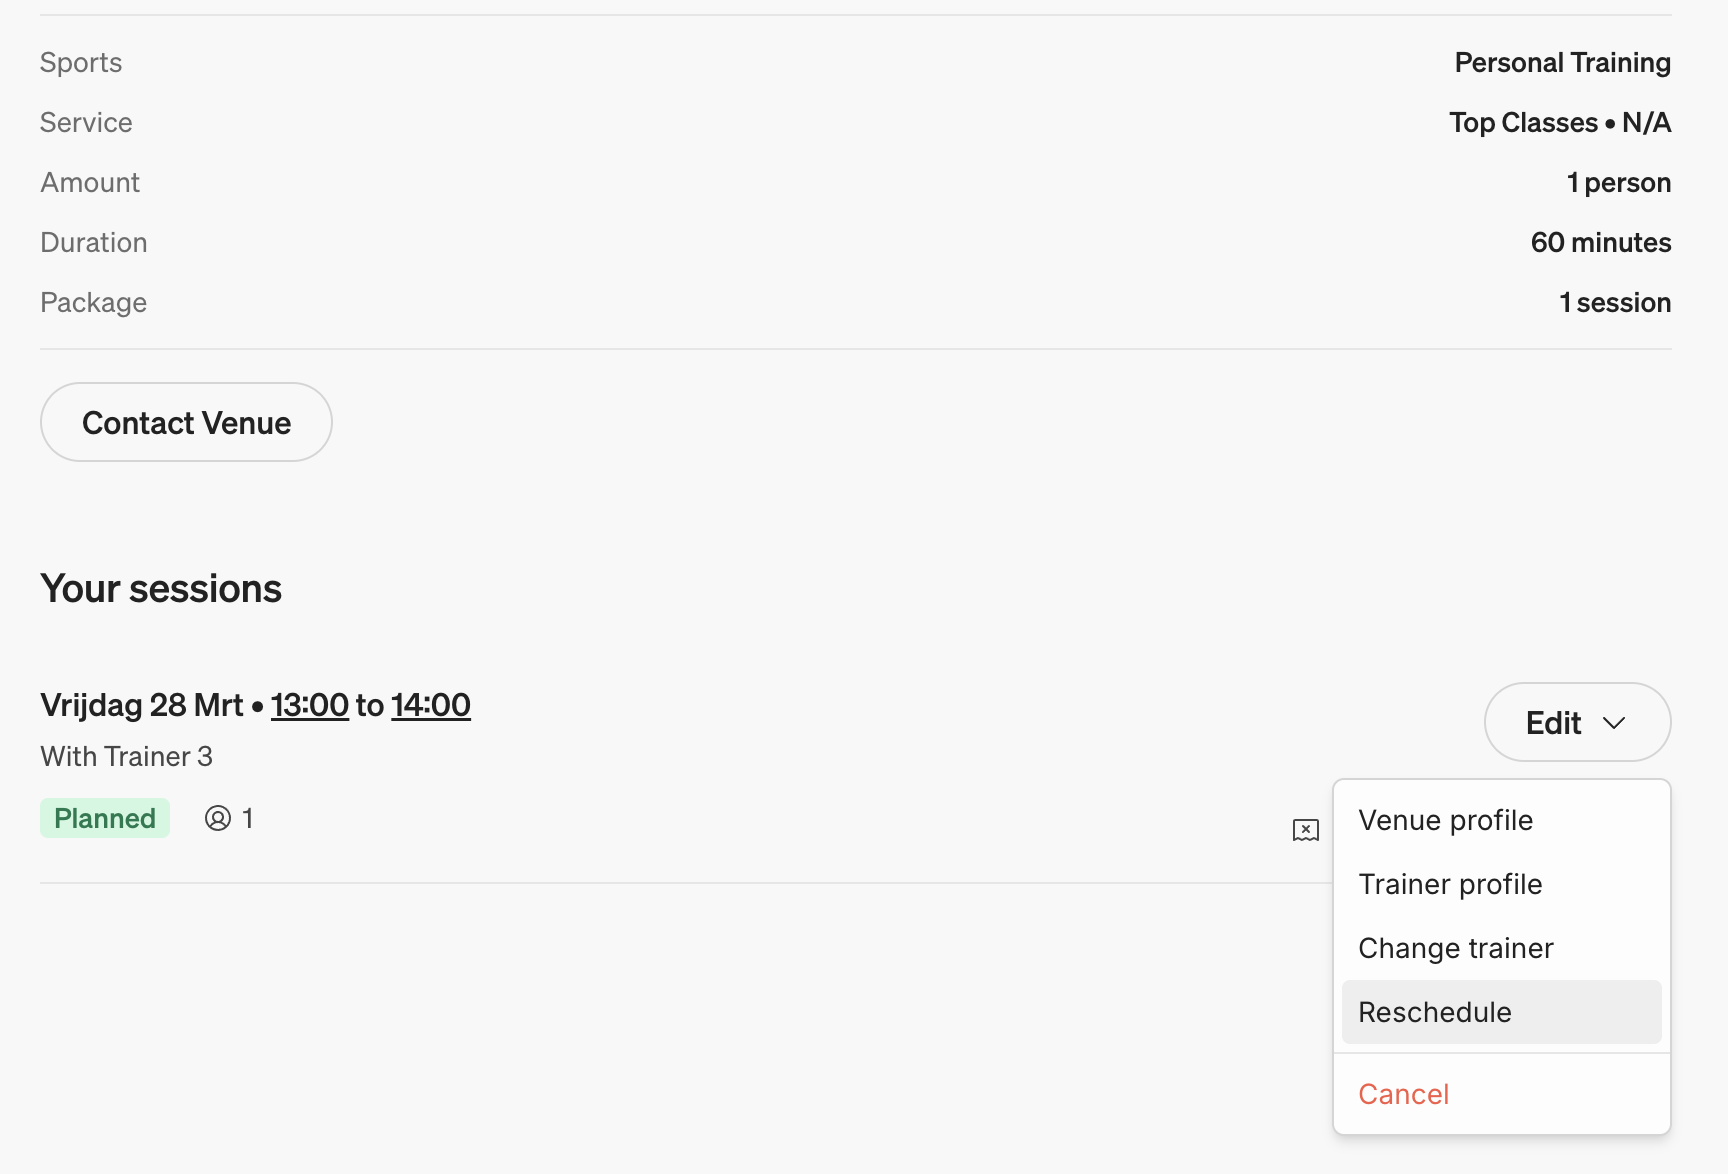Choose Change trainer option
Screen dimensions: 1728x1174
(x=1455, y=948)
